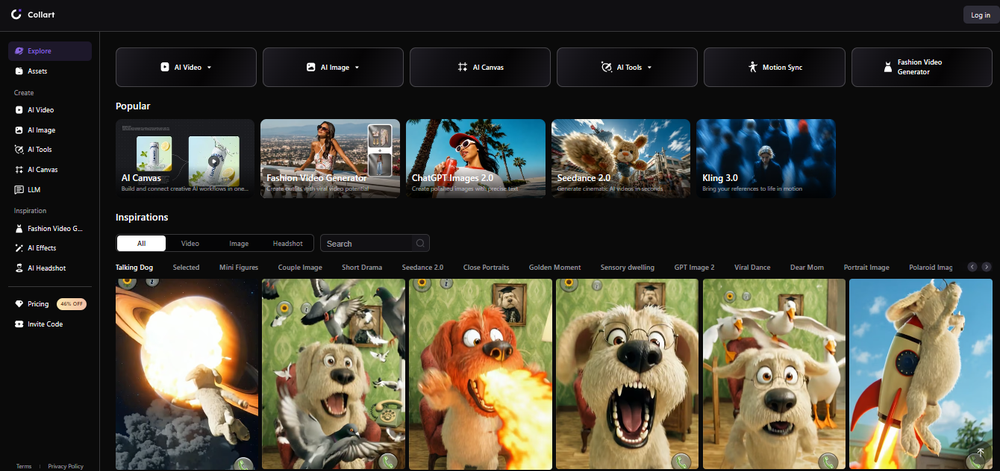Click the picture icon on top AI Image button

pos(311,67)
